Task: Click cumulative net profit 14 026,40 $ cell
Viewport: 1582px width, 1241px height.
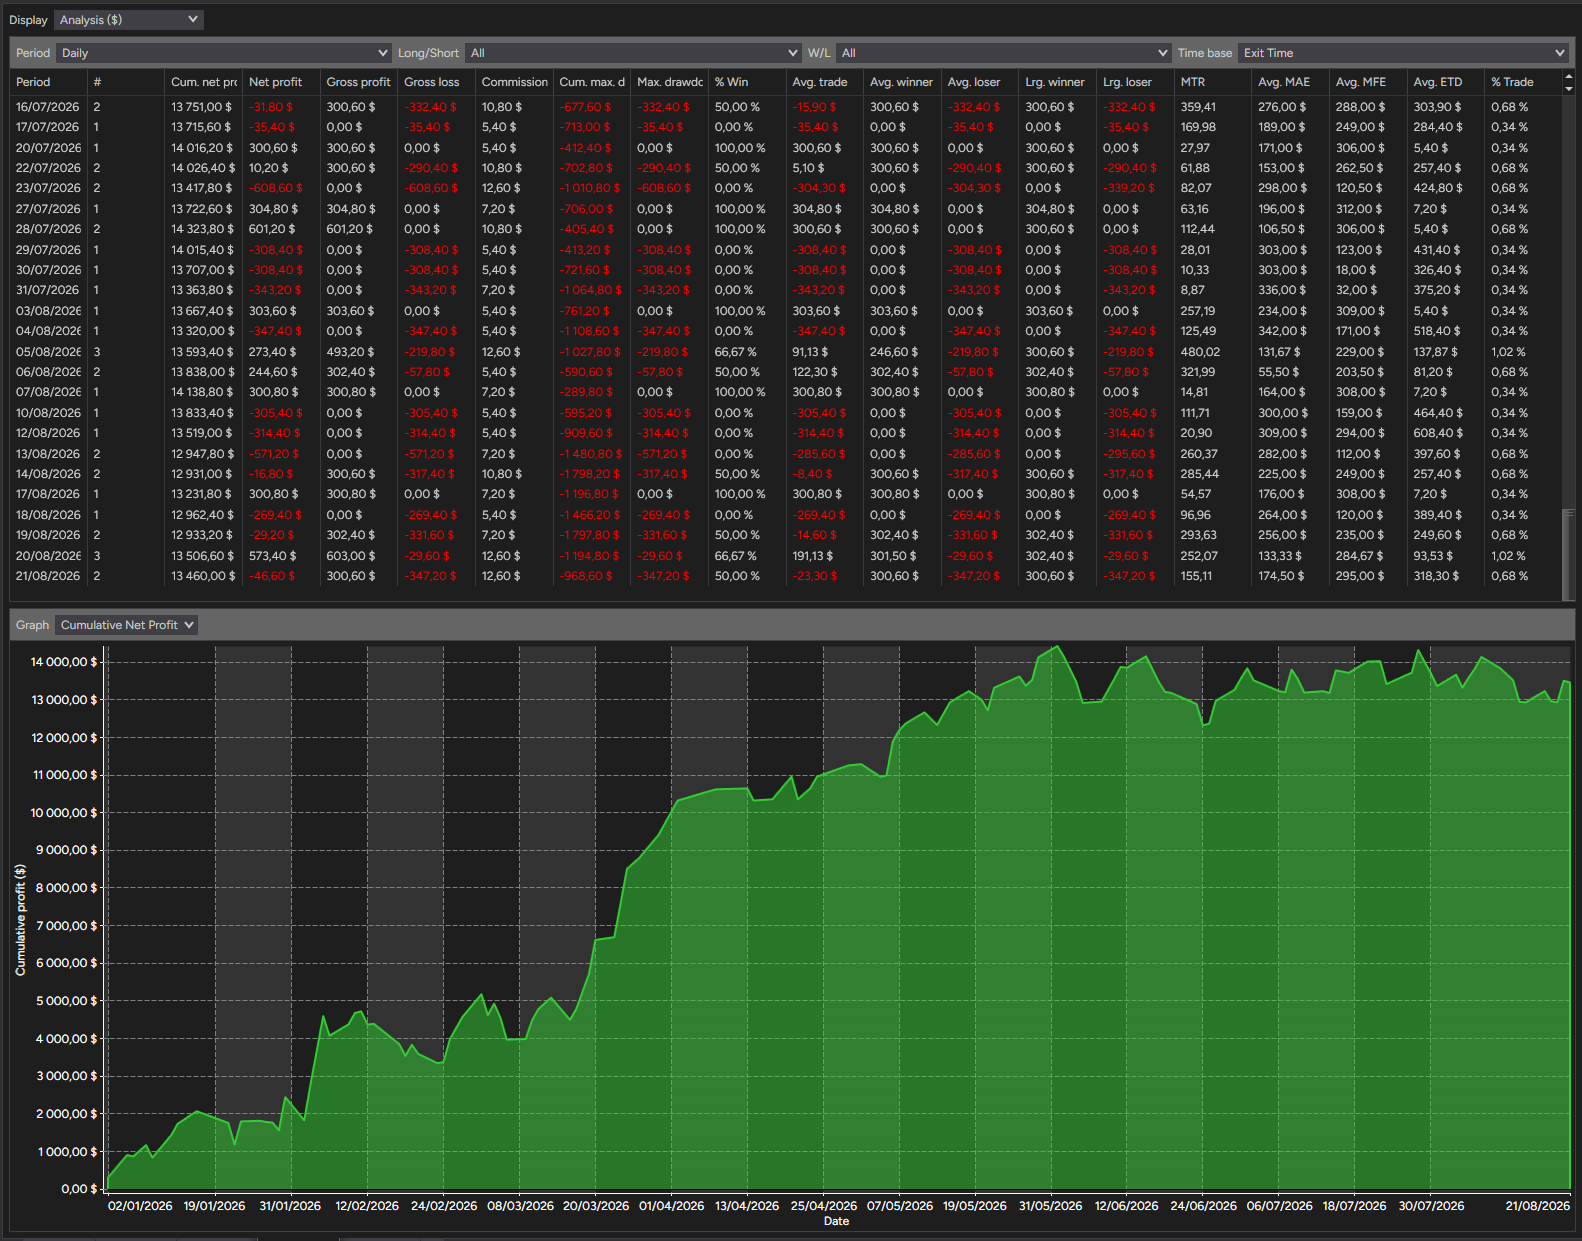Action: pos(203,168)
